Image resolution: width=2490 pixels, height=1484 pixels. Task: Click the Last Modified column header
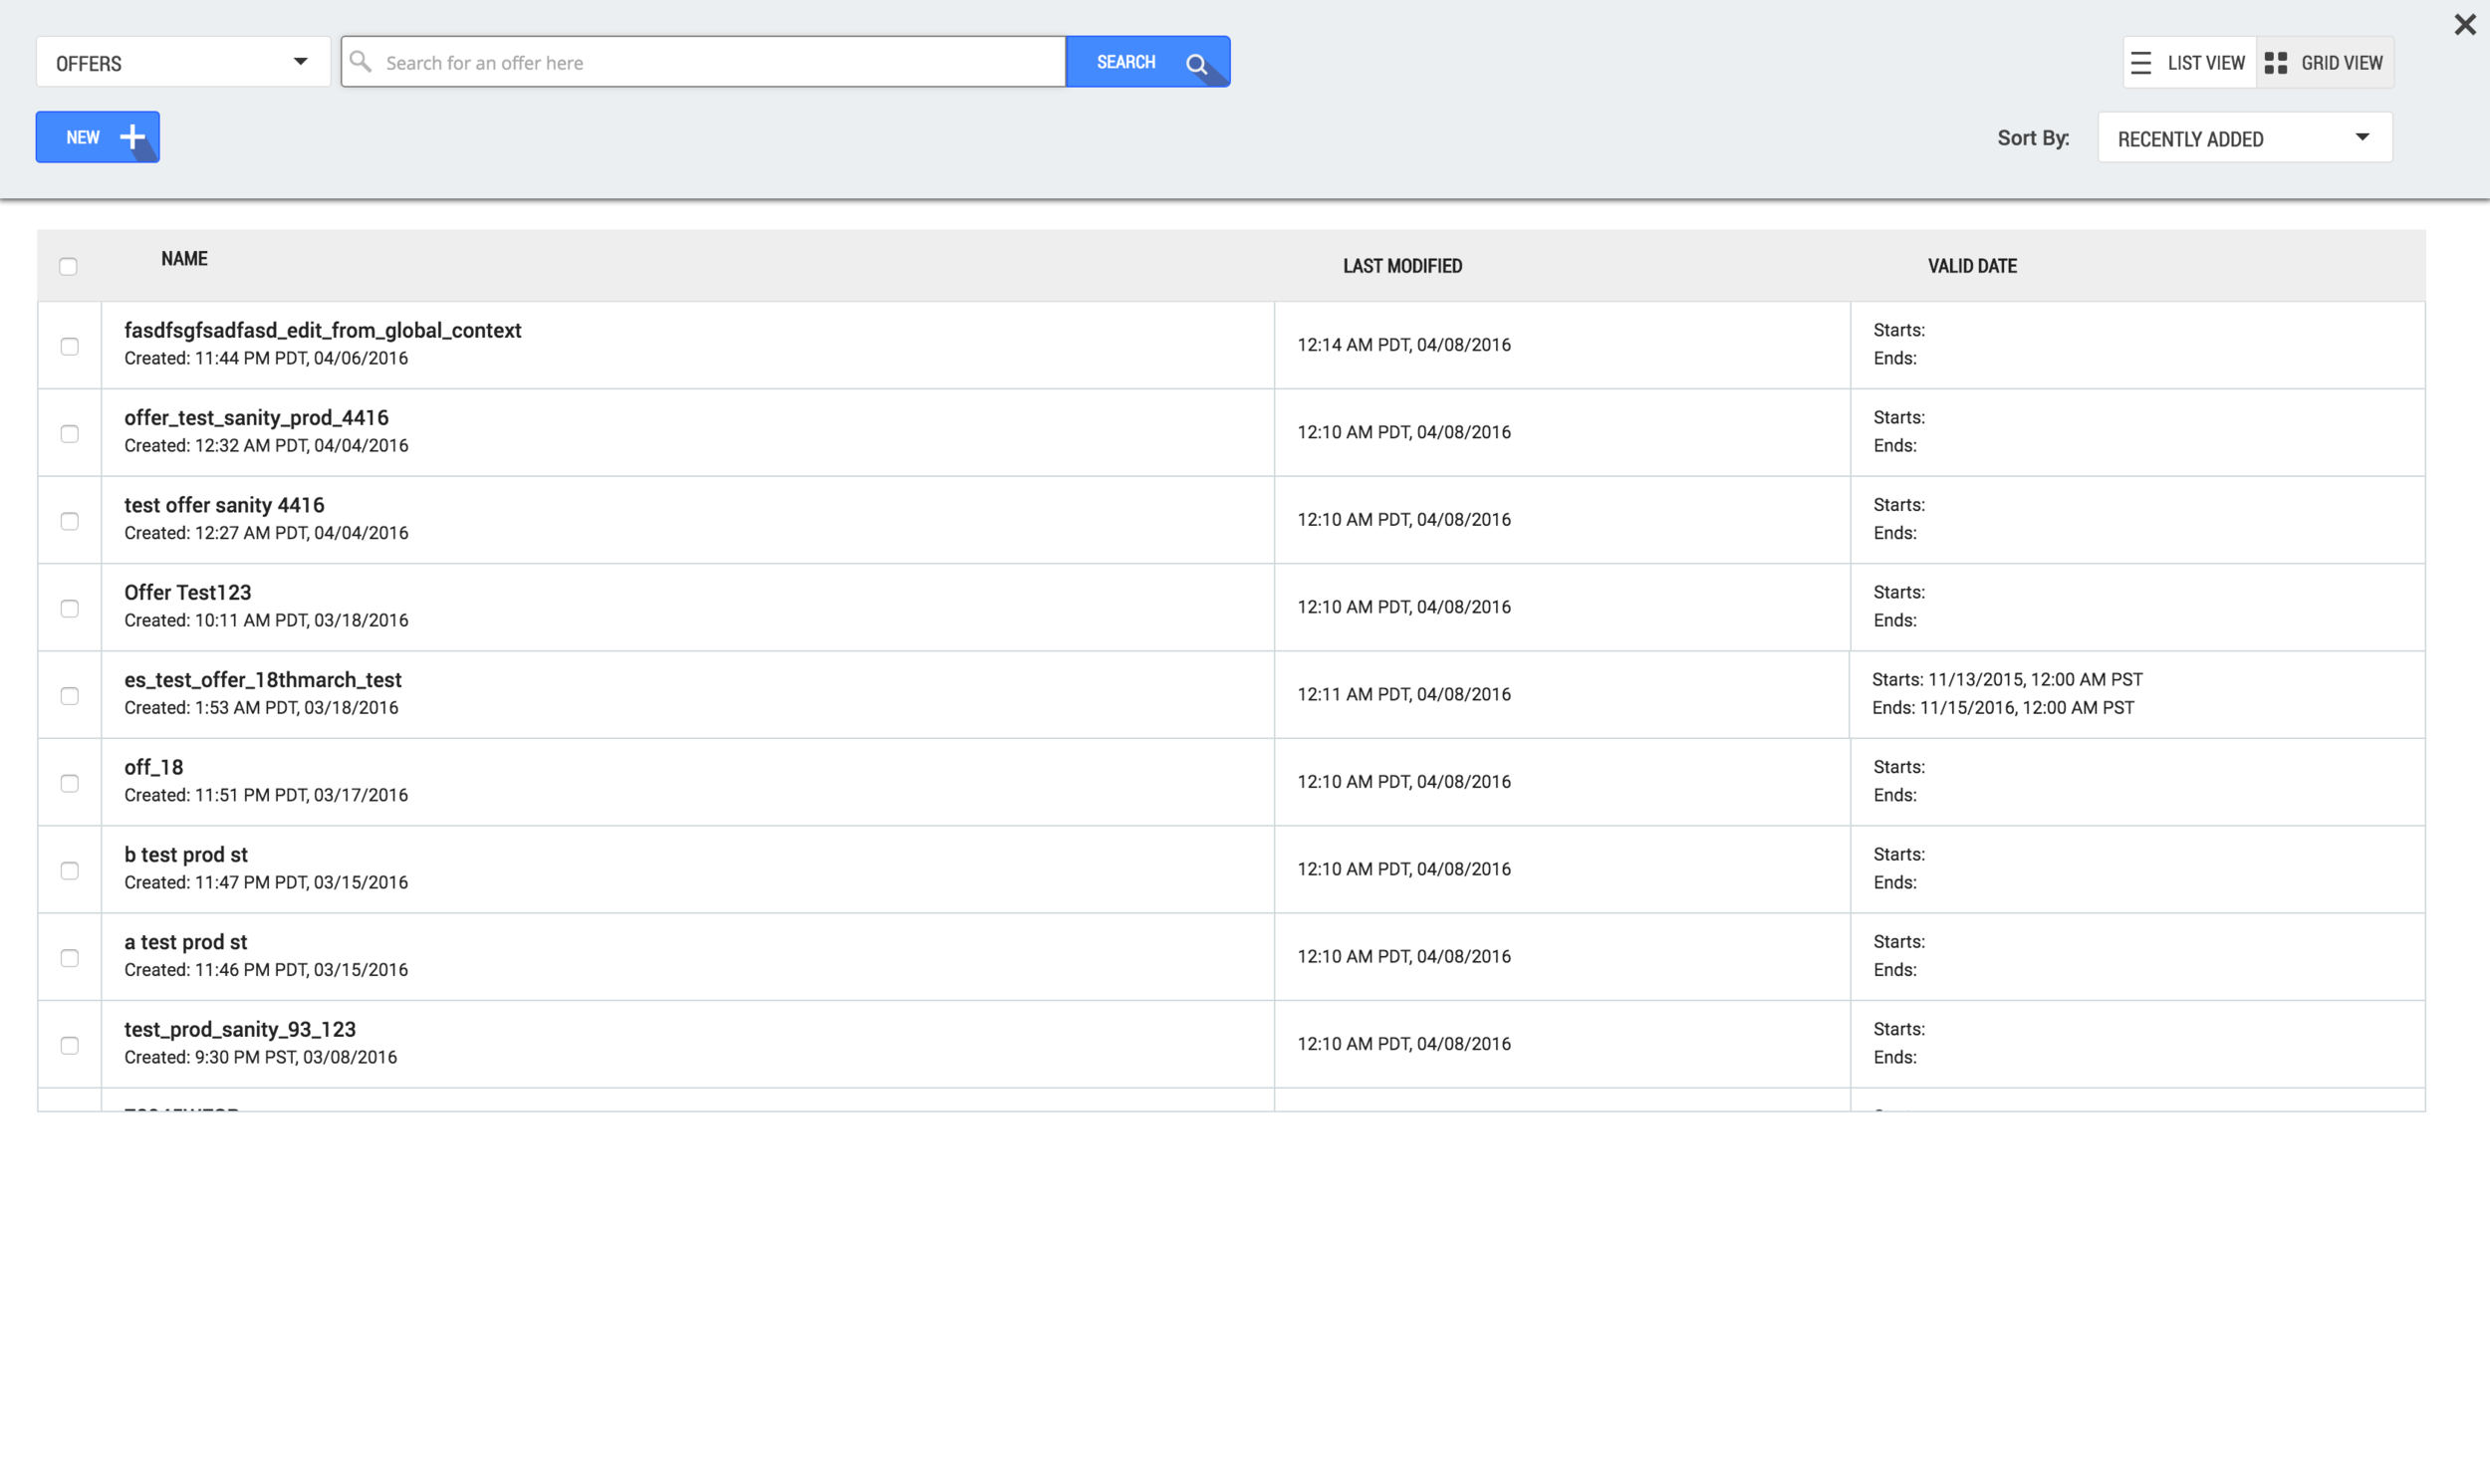point(1402,266)
